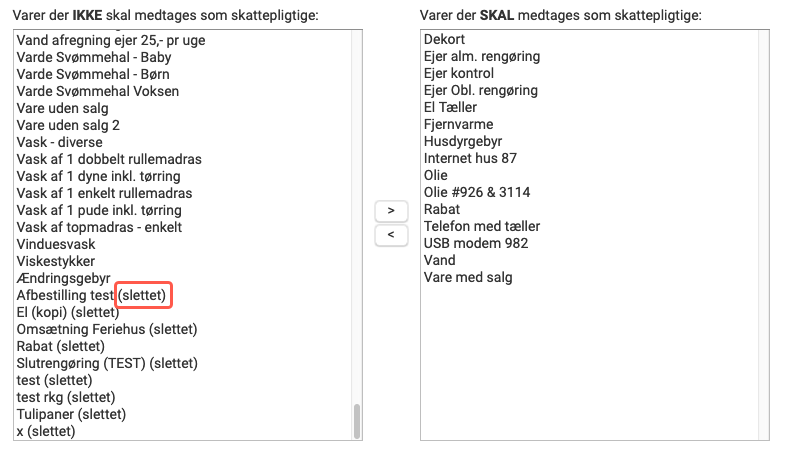Screen dimensions: 789x449
Task: Click the move right arrow button
Action: [391, 211]
